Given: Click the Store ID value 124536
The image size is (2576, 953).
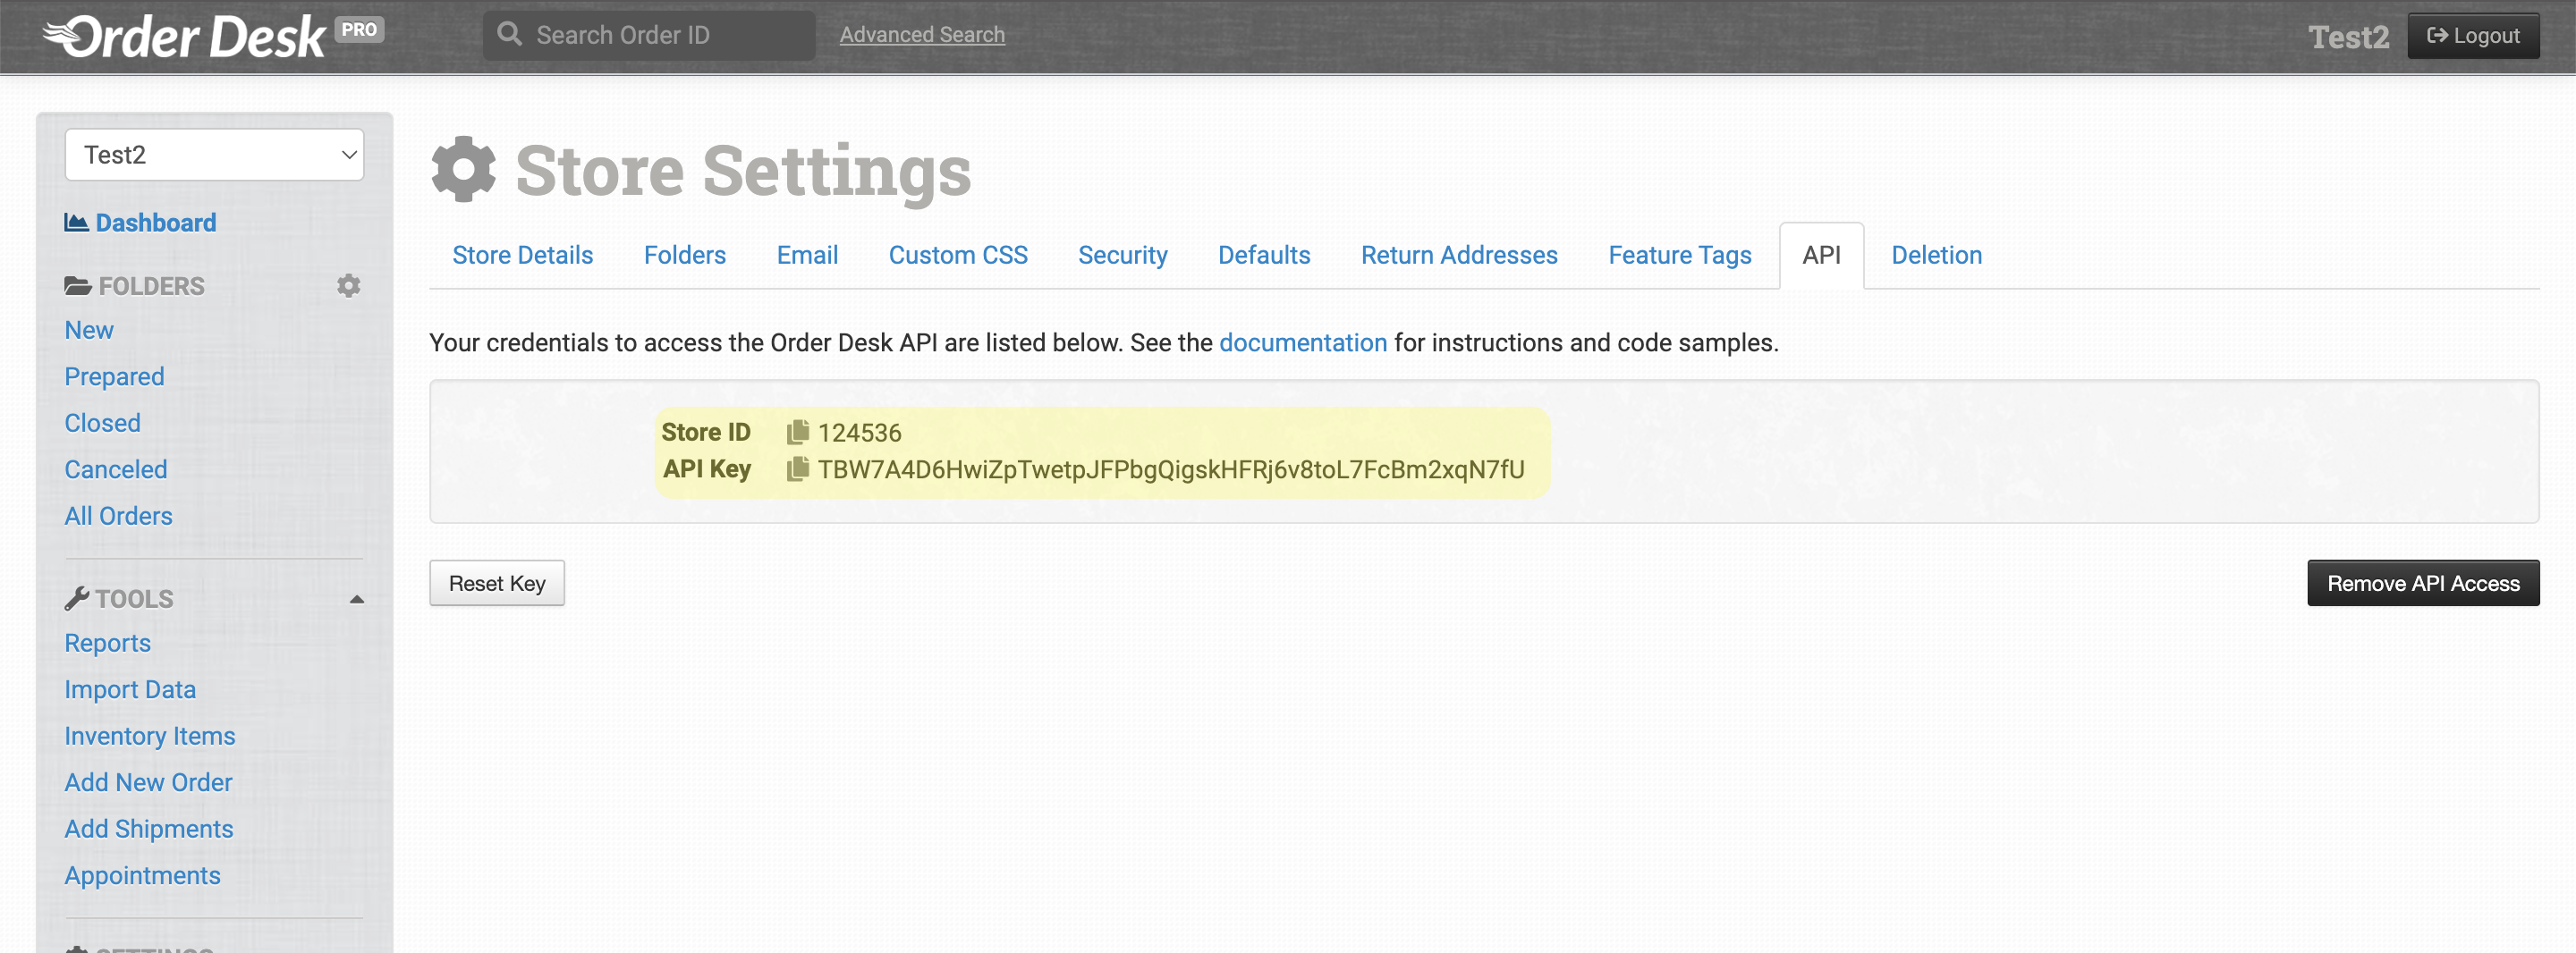Looking at the screenshot, I should click(859, 433).
